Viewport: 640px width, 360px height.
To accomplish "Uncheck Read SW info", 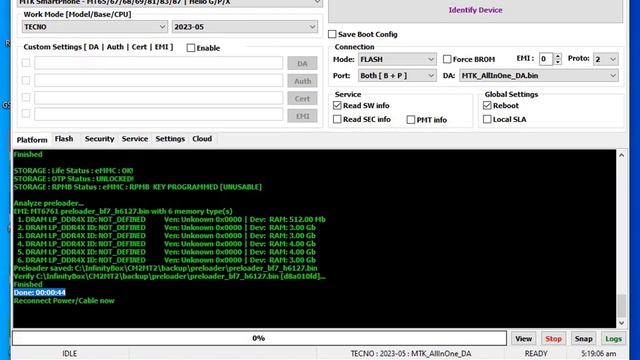I will [x=337, y=106].
